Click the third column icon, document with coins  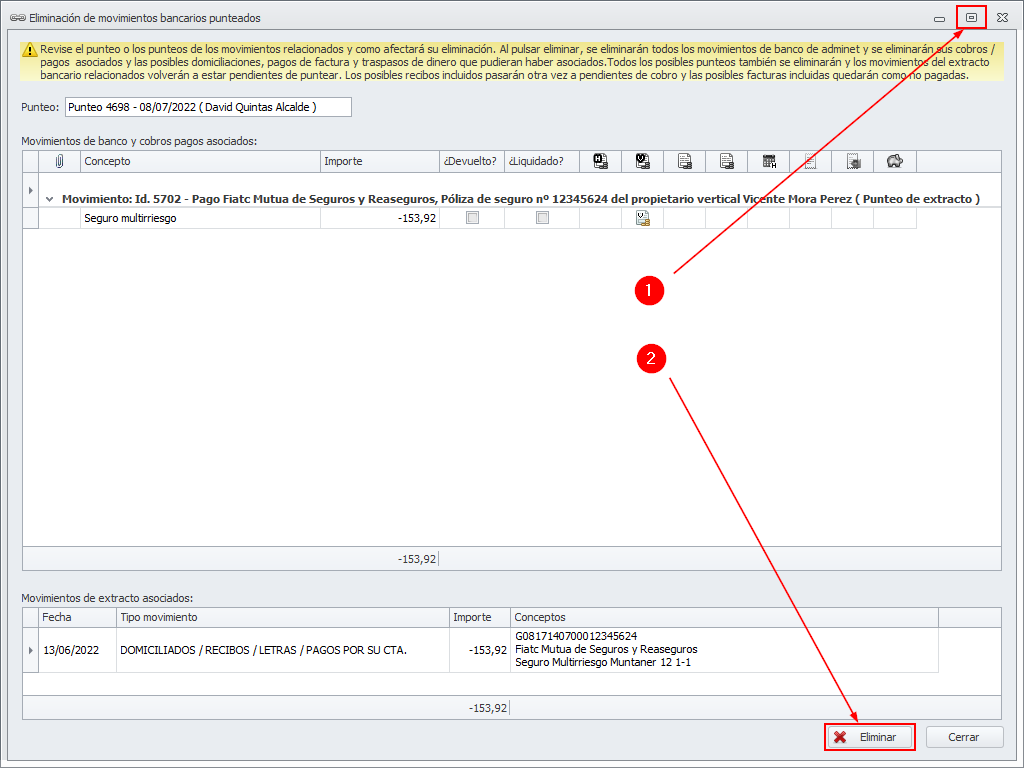[684, 161]
